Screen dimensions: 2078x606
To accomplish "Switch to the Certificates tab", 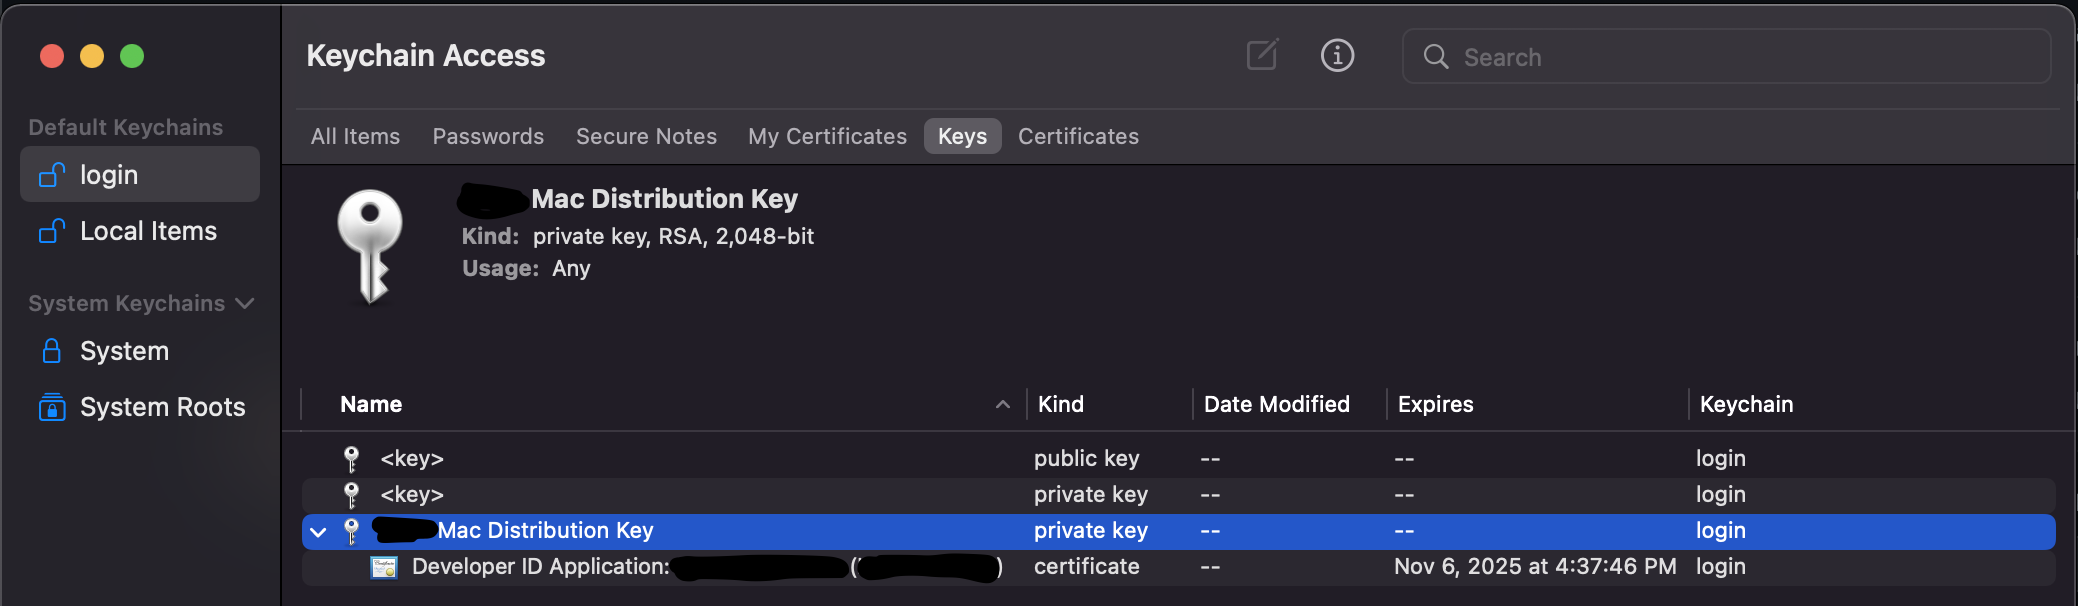I will coord(1078,136).
